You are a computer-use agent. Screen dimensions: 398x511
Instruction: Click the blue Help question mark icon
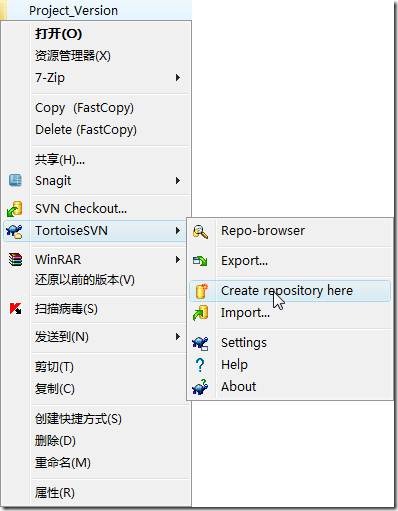click(x=200, y=365)
